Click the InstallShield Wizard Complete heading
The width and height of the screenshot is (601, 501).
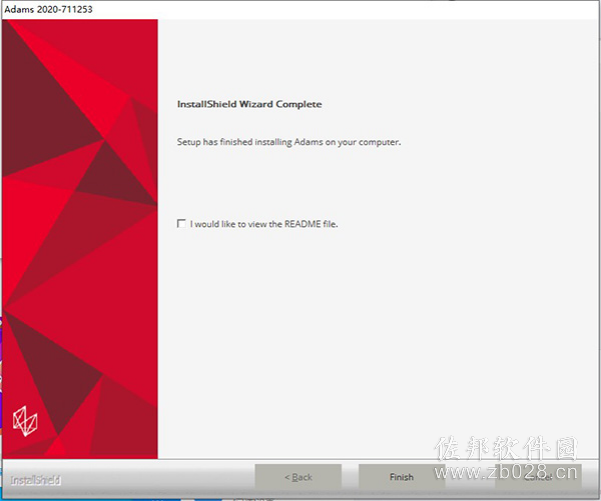249,104
